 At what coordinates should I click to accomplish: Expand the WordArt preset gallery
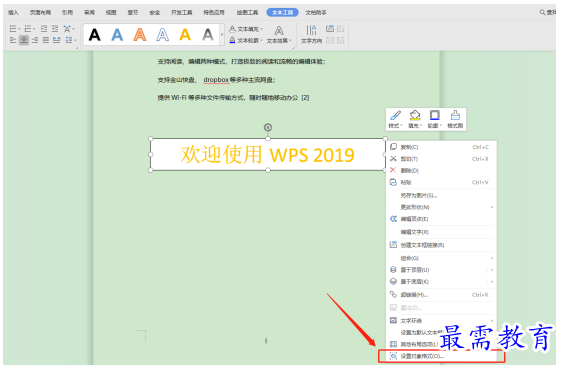pos(222,35)
